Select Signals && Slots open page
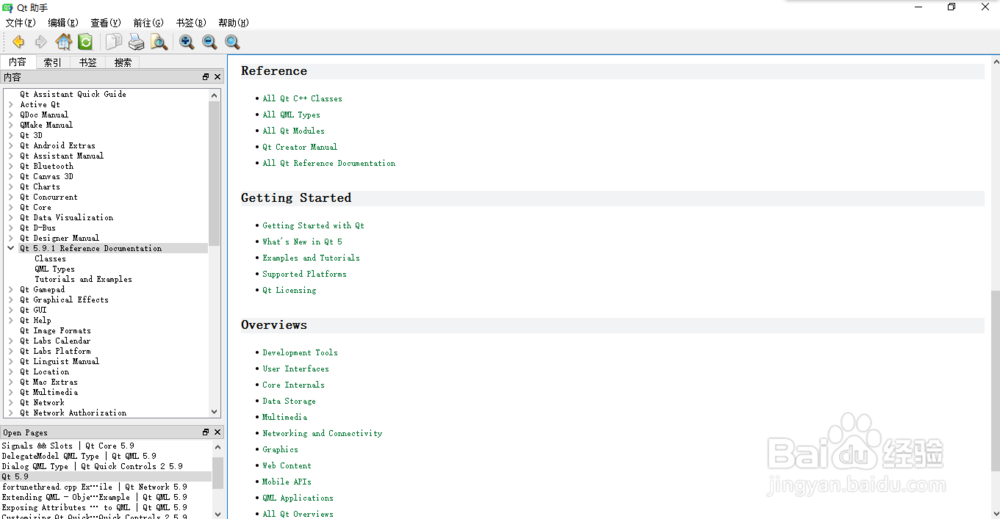Image resolution: width=1000 pixels, height=519 pixels. pos(68,446)
